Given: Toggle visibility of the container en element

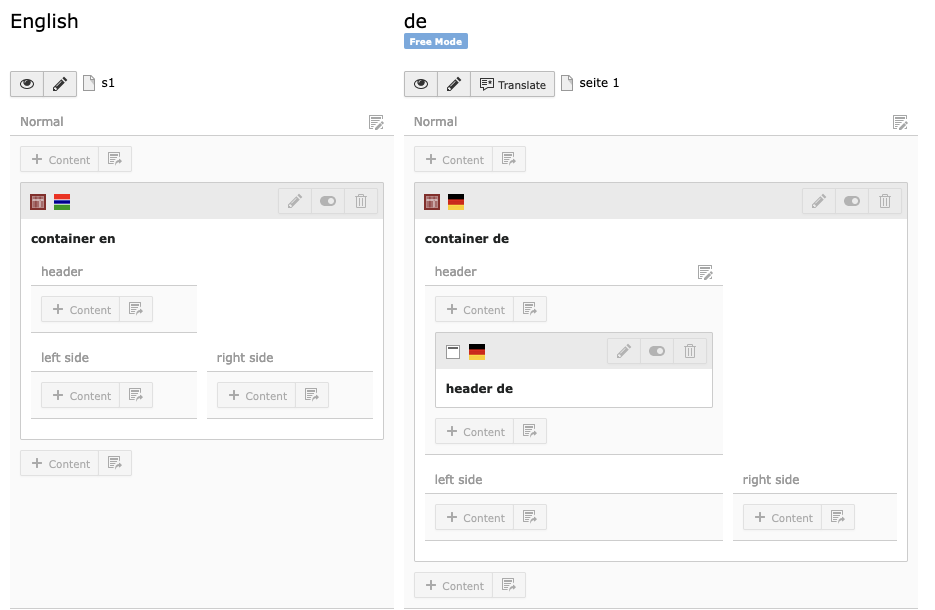Looking at the screenshot, I should (x=327, y=201).
